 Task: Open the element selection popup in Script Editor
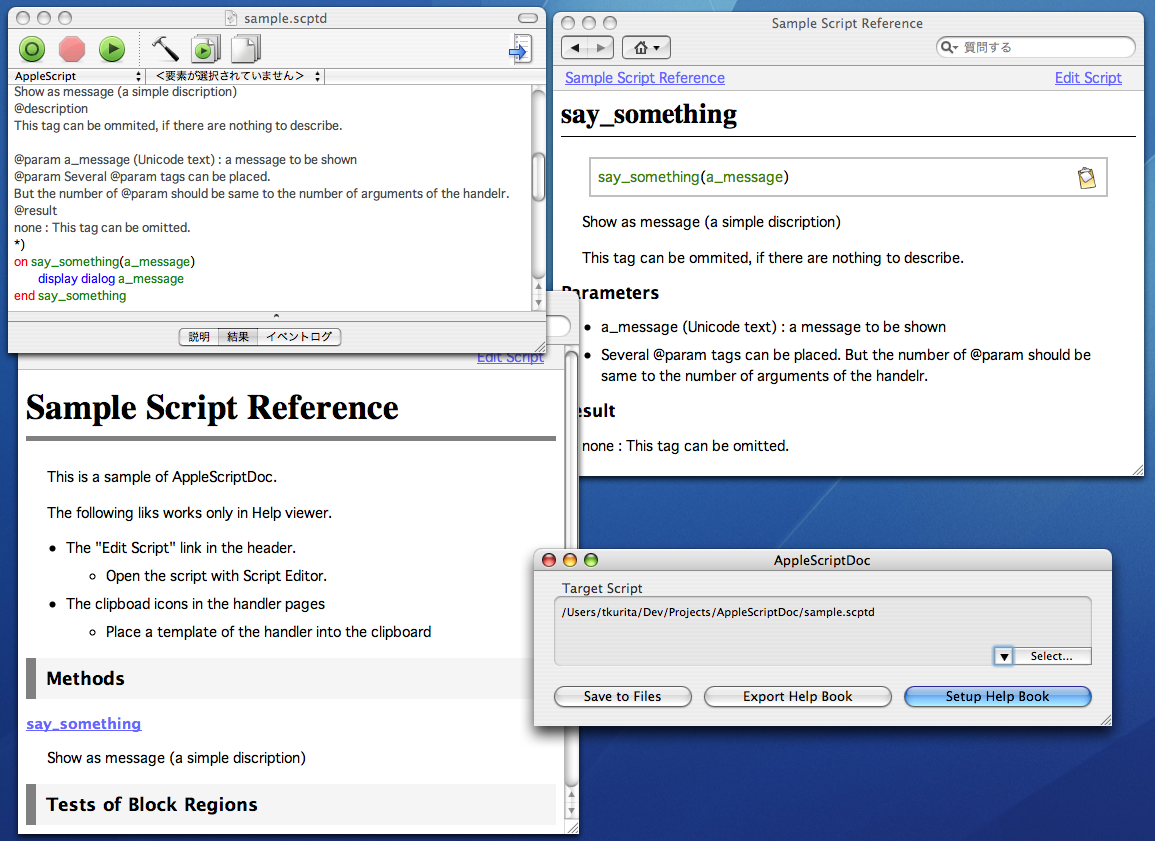tap(236, 76)
